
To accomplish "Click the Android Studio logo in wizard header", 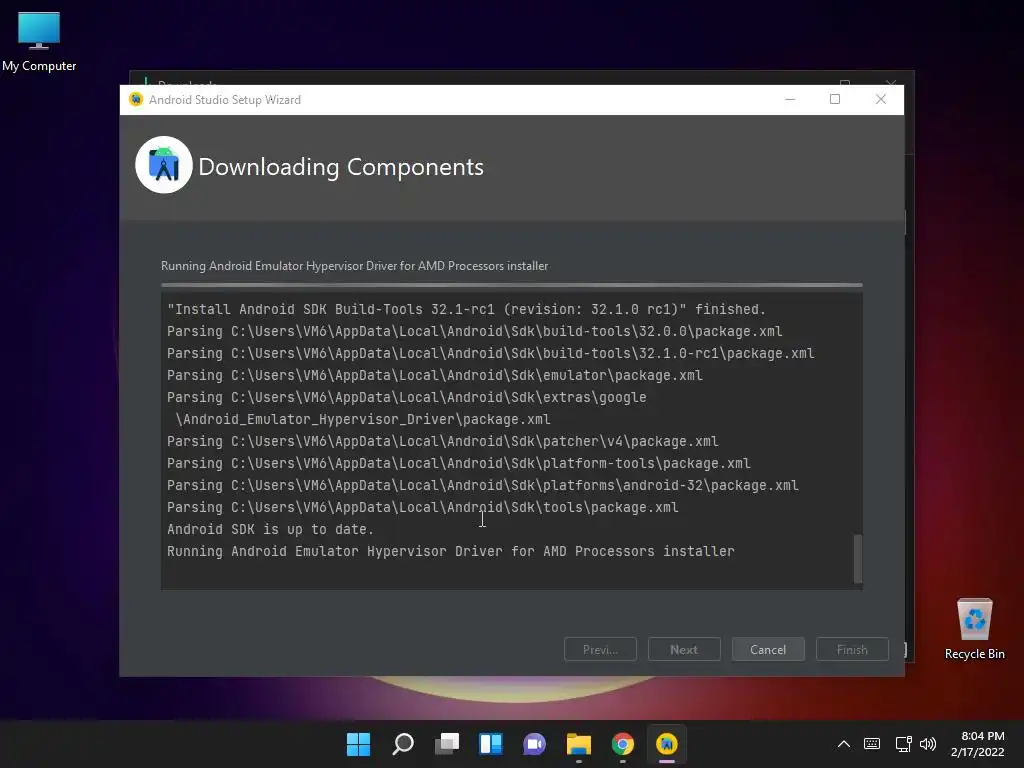I will (x=164, y=165).
